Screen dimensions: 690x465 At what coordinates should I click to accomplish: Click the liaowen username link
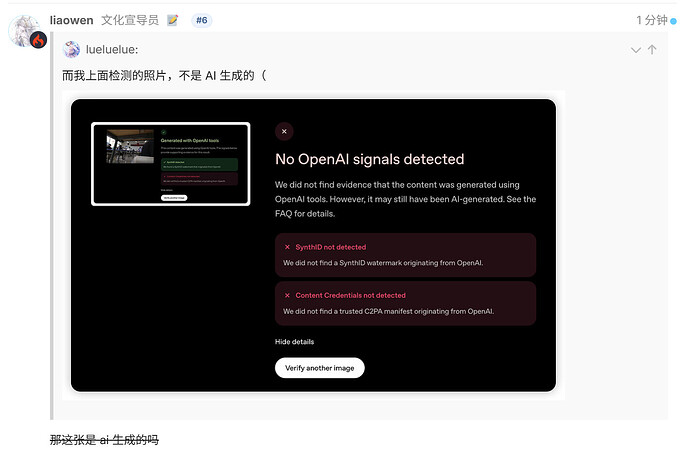click(71, 20)
